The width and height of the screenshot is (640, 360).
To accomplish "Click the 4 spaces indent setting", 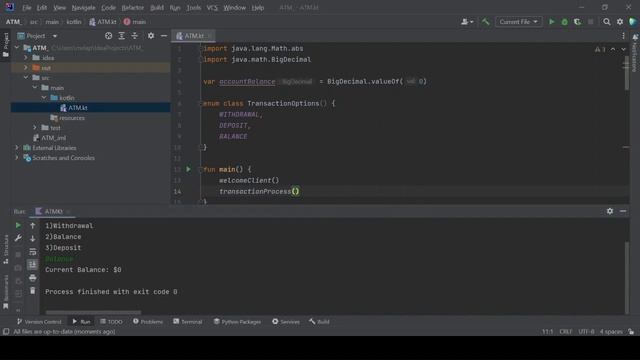I will 611,332.
